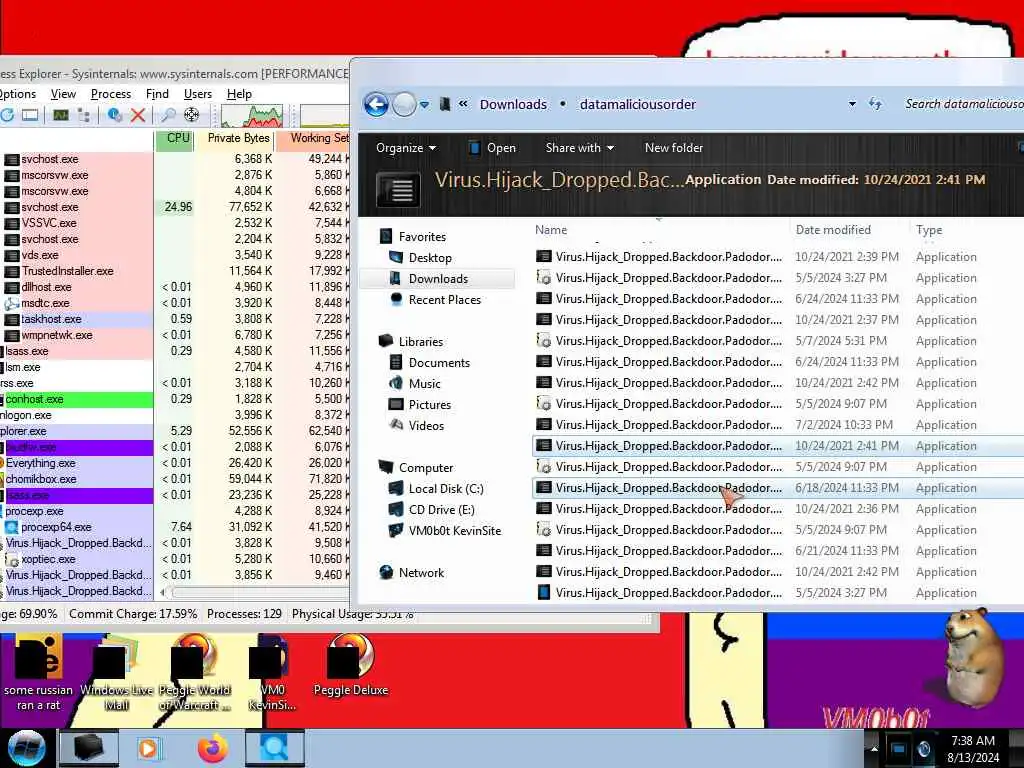Click the Process Explorer magnifier icon on taskbar

click(275, 748)
